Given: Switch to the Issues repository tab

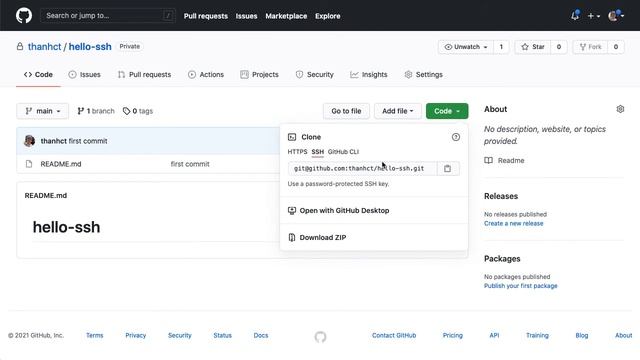Looking at the screenshot, I should point(84,75).
